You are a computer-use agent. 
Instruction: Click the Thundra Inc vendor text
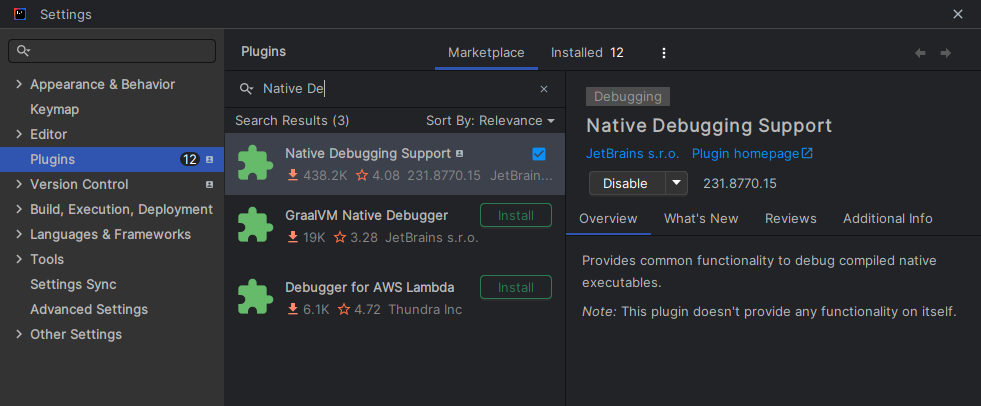425,310
